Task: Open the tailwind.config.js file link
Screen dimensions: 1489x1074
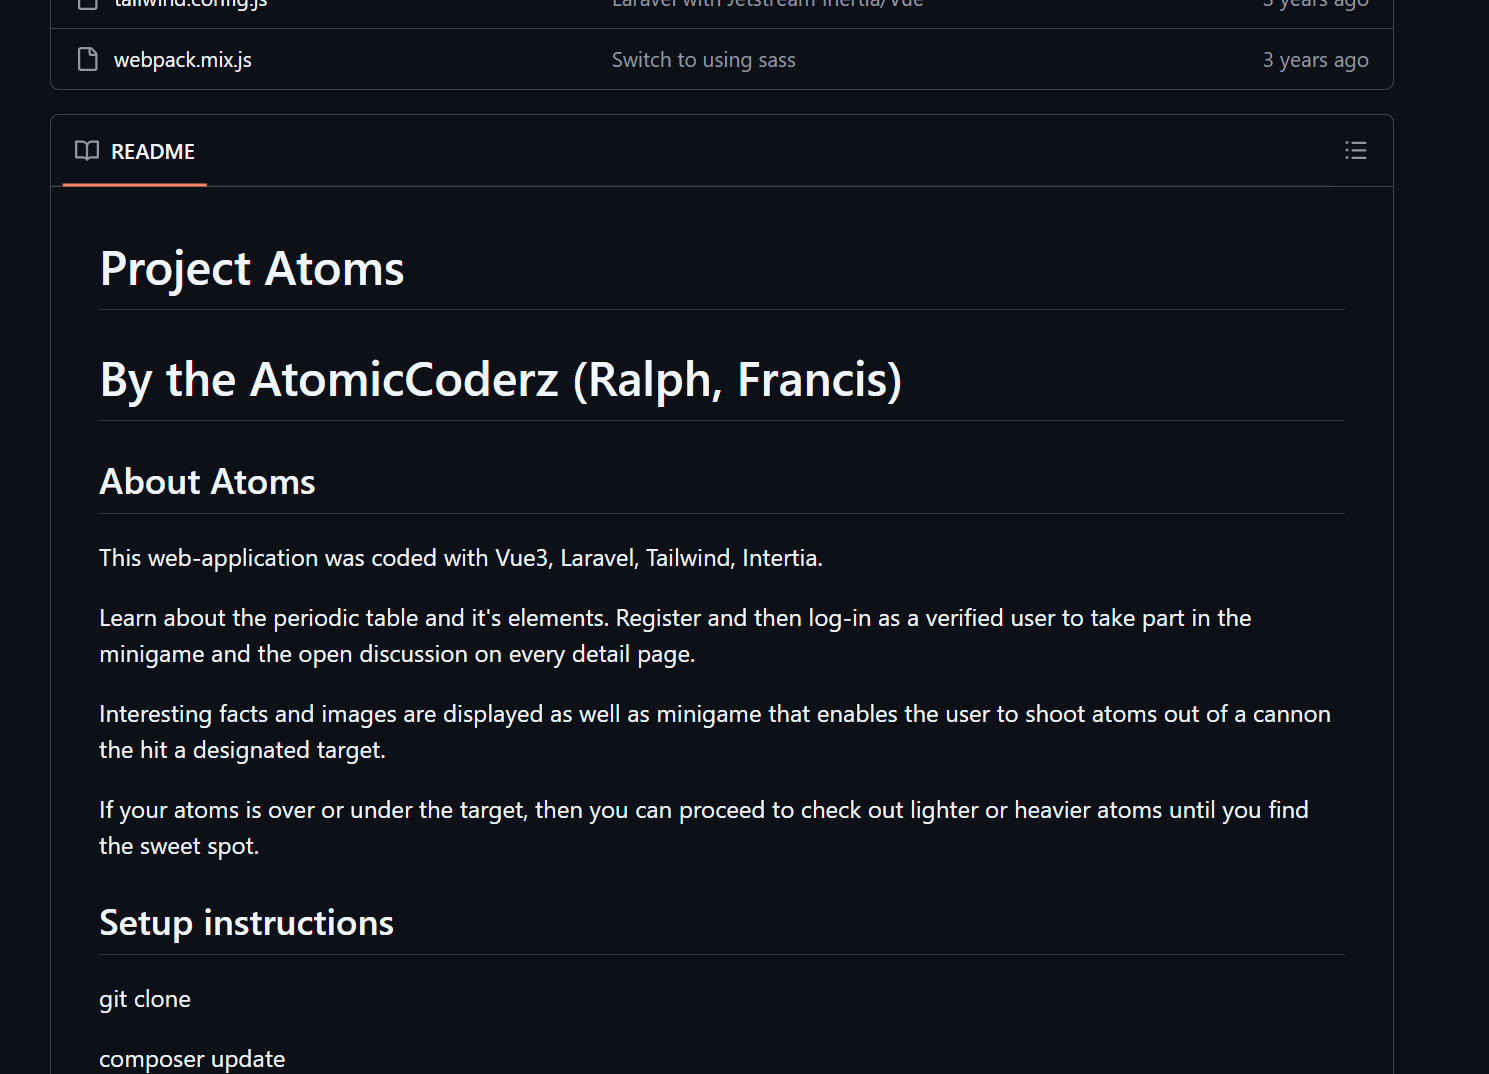Action: [190, 3]
